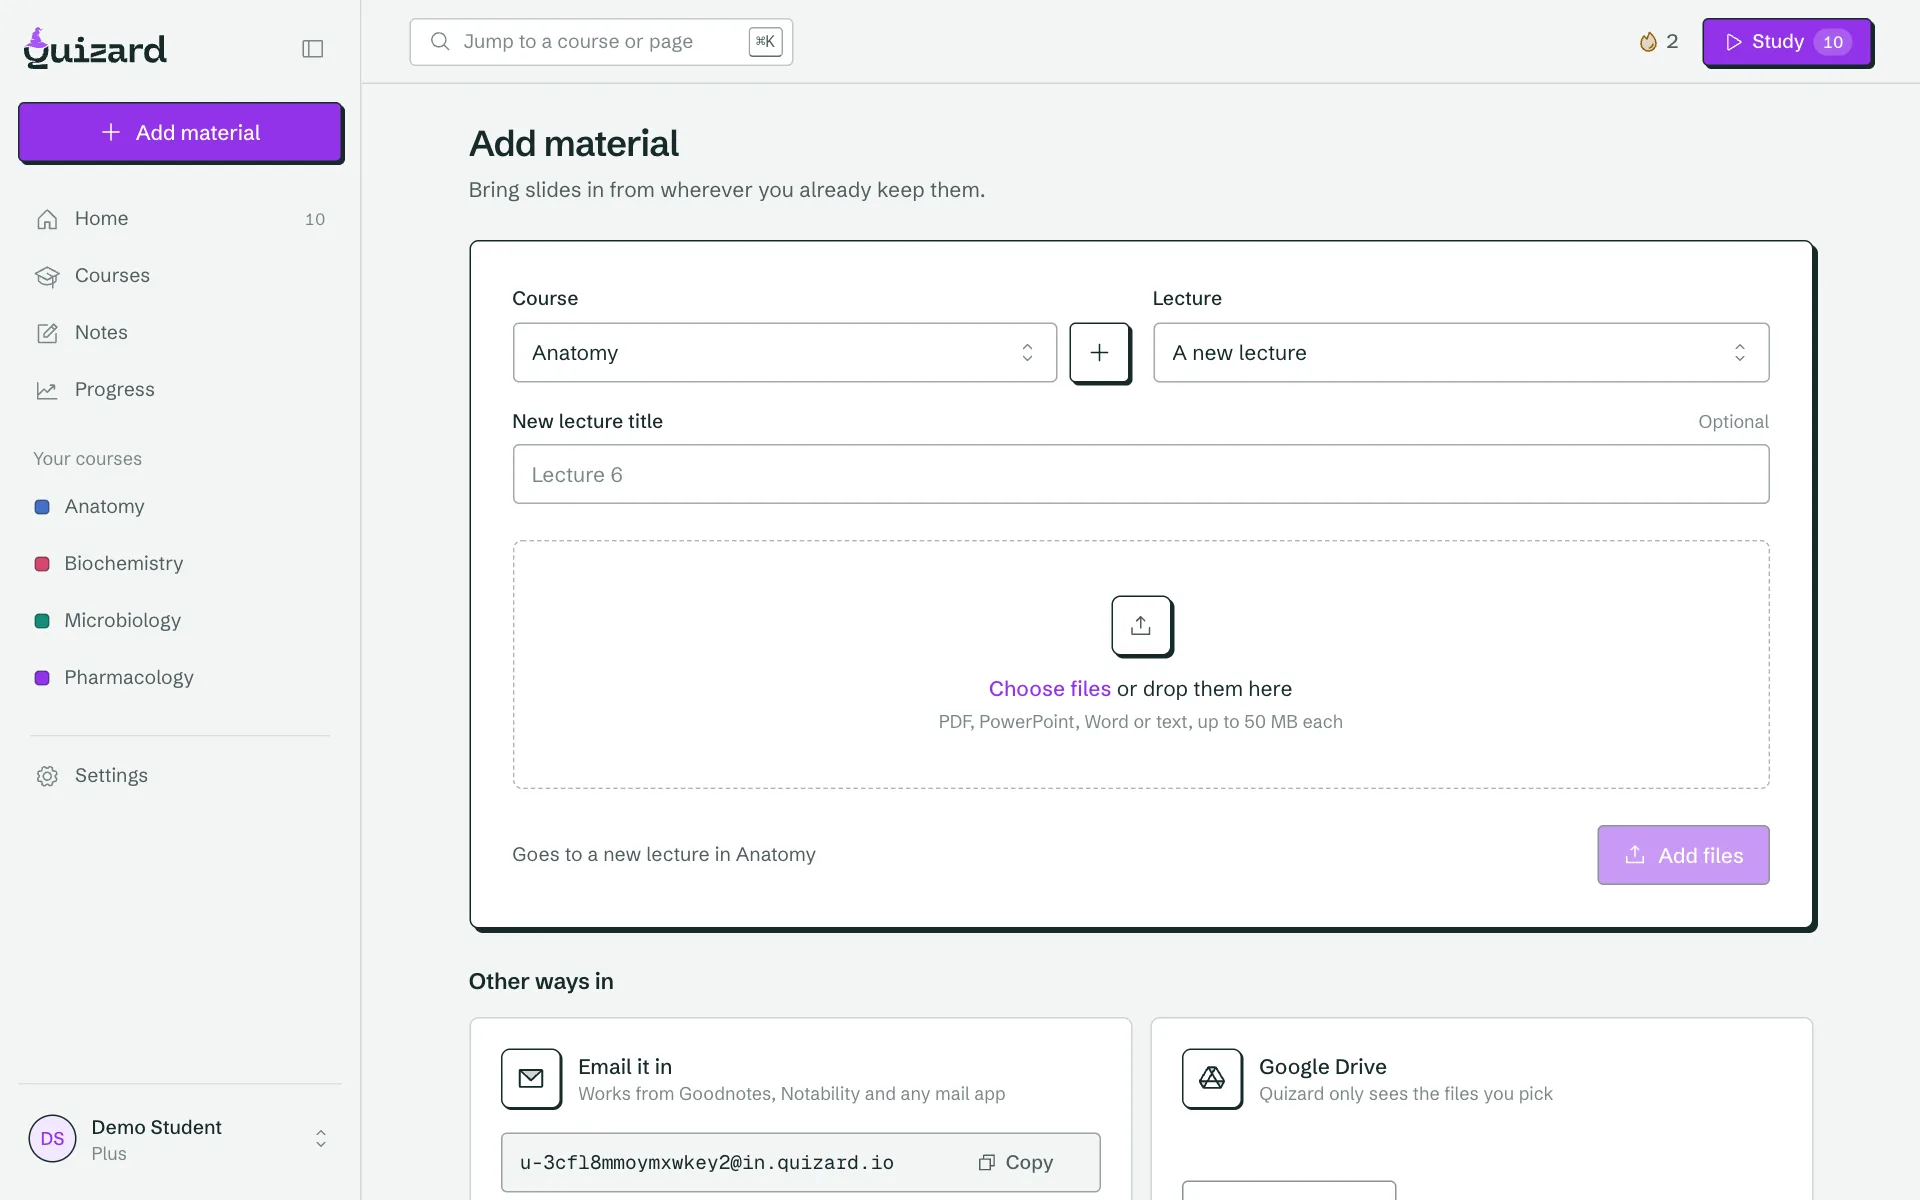1920x1200 pixels.
Task: Click the 'Plus' plan label
Action: [109, 1154]
